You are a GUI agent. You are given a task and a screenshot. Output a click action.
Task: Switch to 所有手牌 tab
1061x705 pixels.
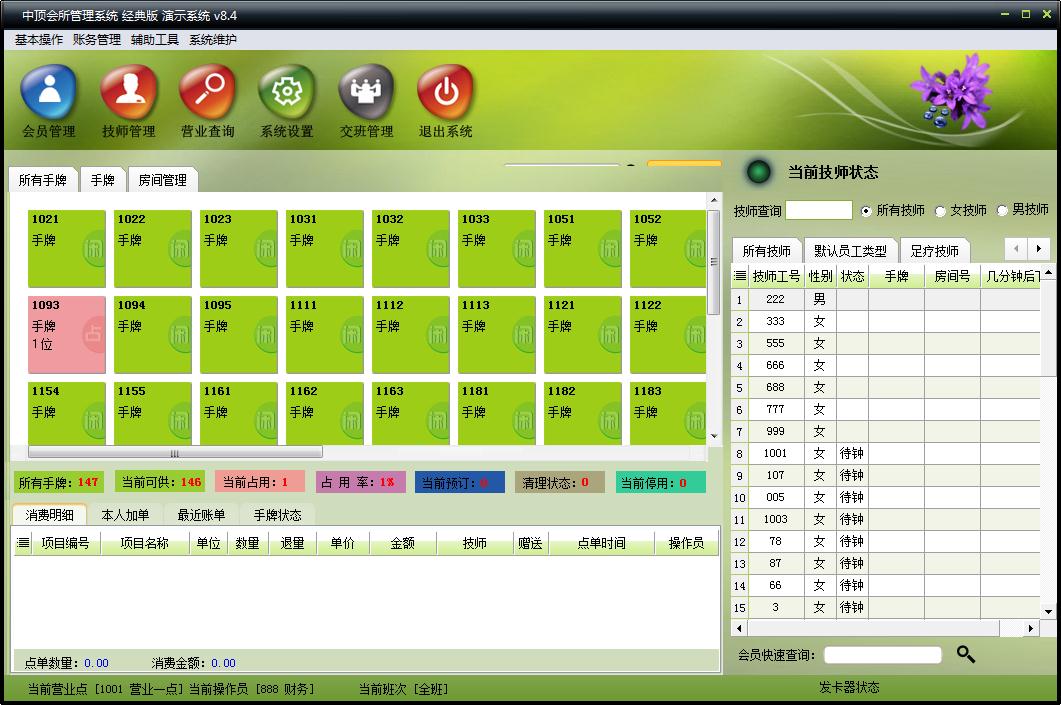pyautogui.click(x=43, y=180)
